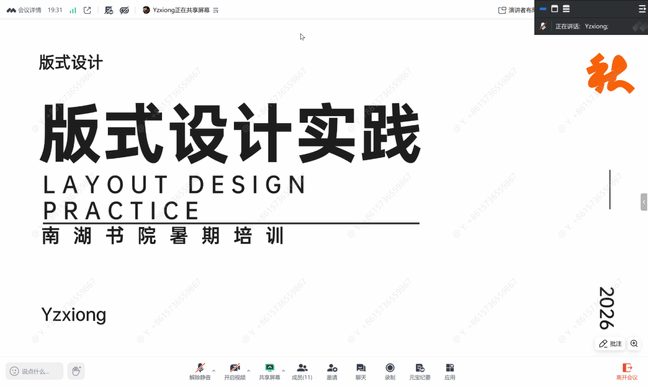The image size is (648, 386).
Task: Select the minimized bar view in floating panel
Action: (543, 9)
